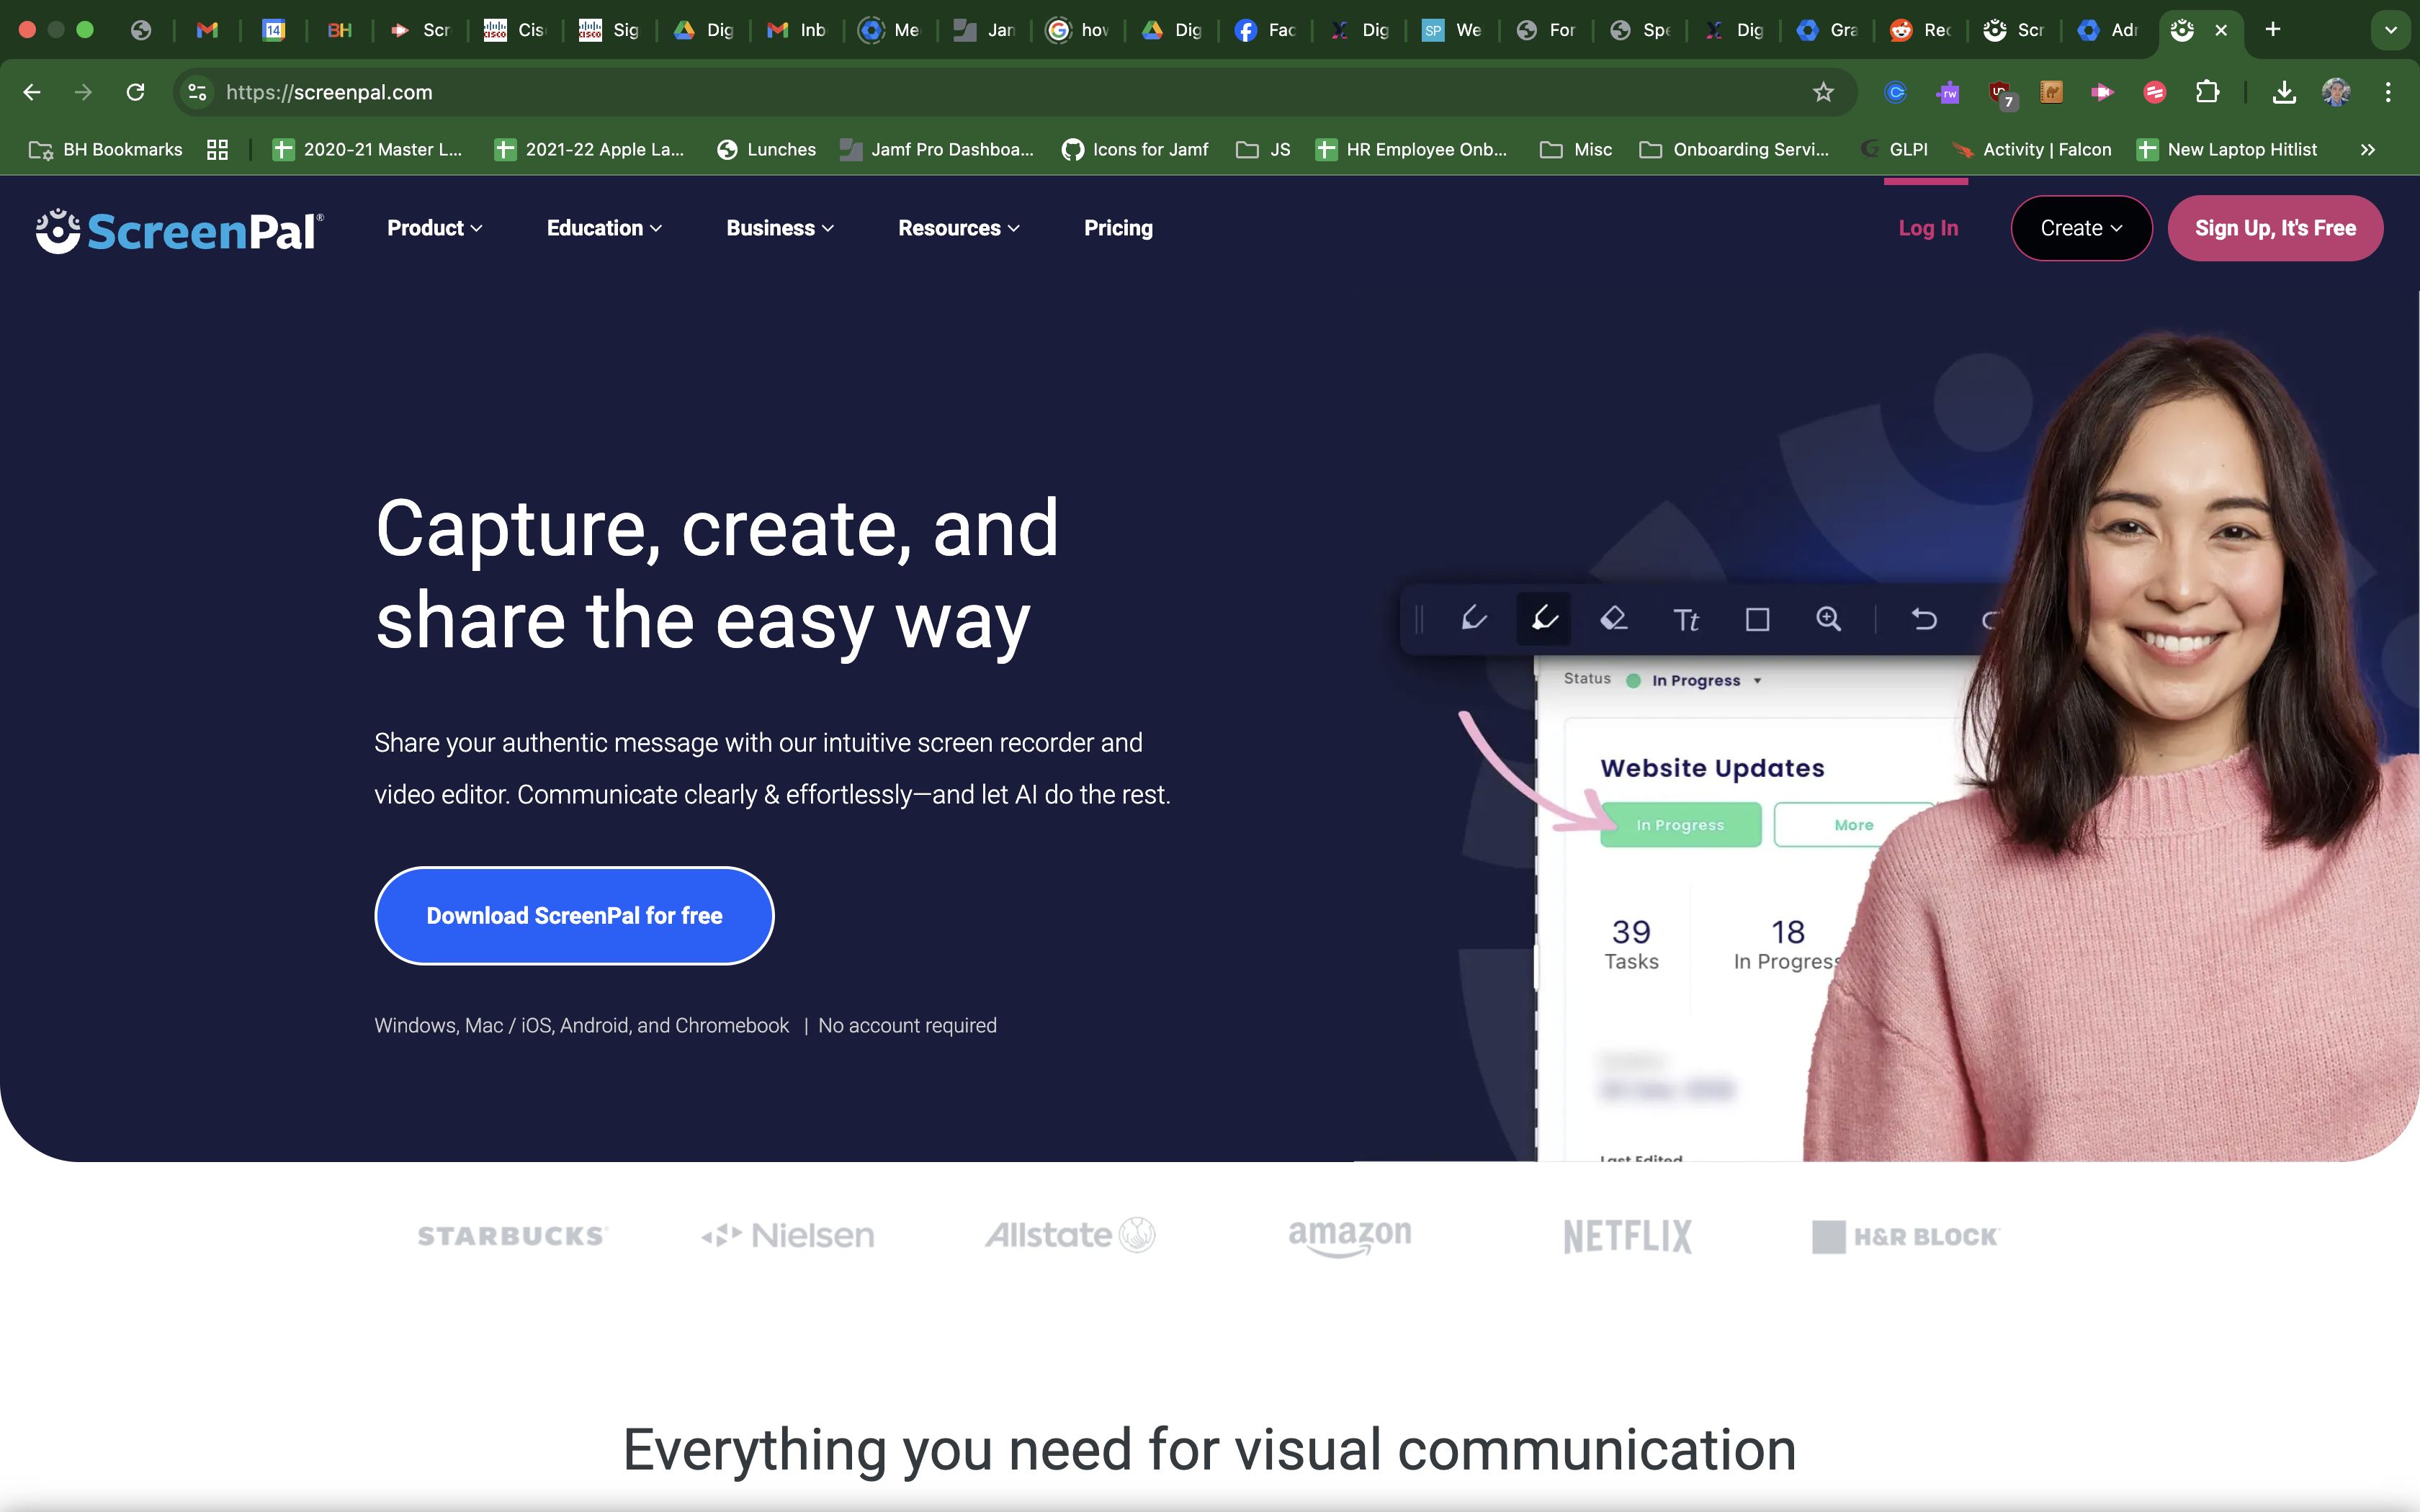This screenshot has height=1512, width=2420.
Task: Open site information icon in address bar
Action: pyautogui.click(x=198, y=92)
